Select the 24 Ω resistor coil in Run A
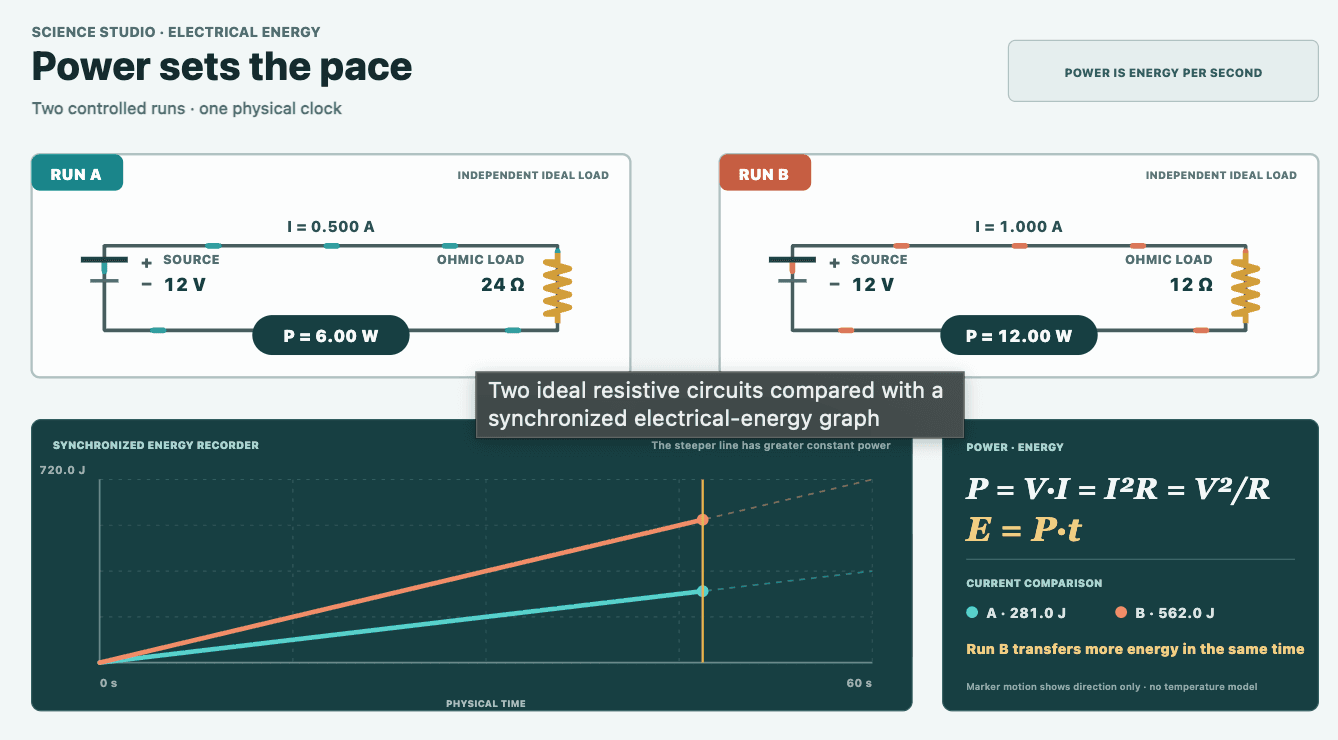1338x740 pixels. click(x=557, y=288)
